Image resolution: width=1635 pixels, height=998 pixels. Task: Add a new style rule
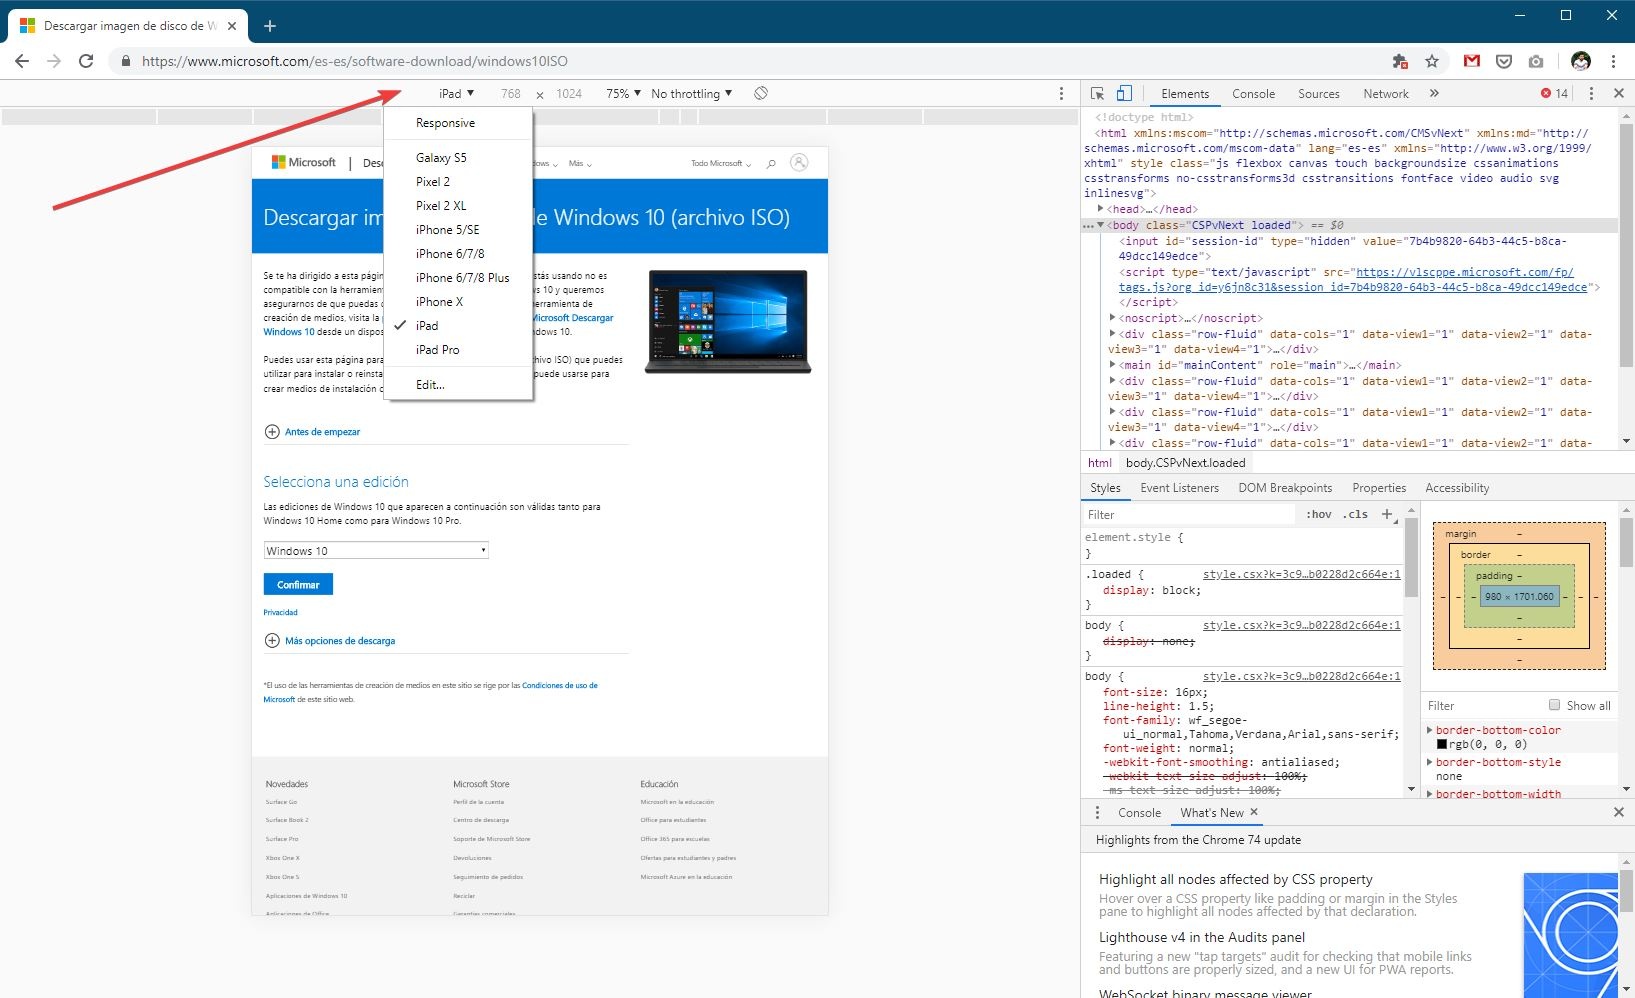coord(1387,514)
